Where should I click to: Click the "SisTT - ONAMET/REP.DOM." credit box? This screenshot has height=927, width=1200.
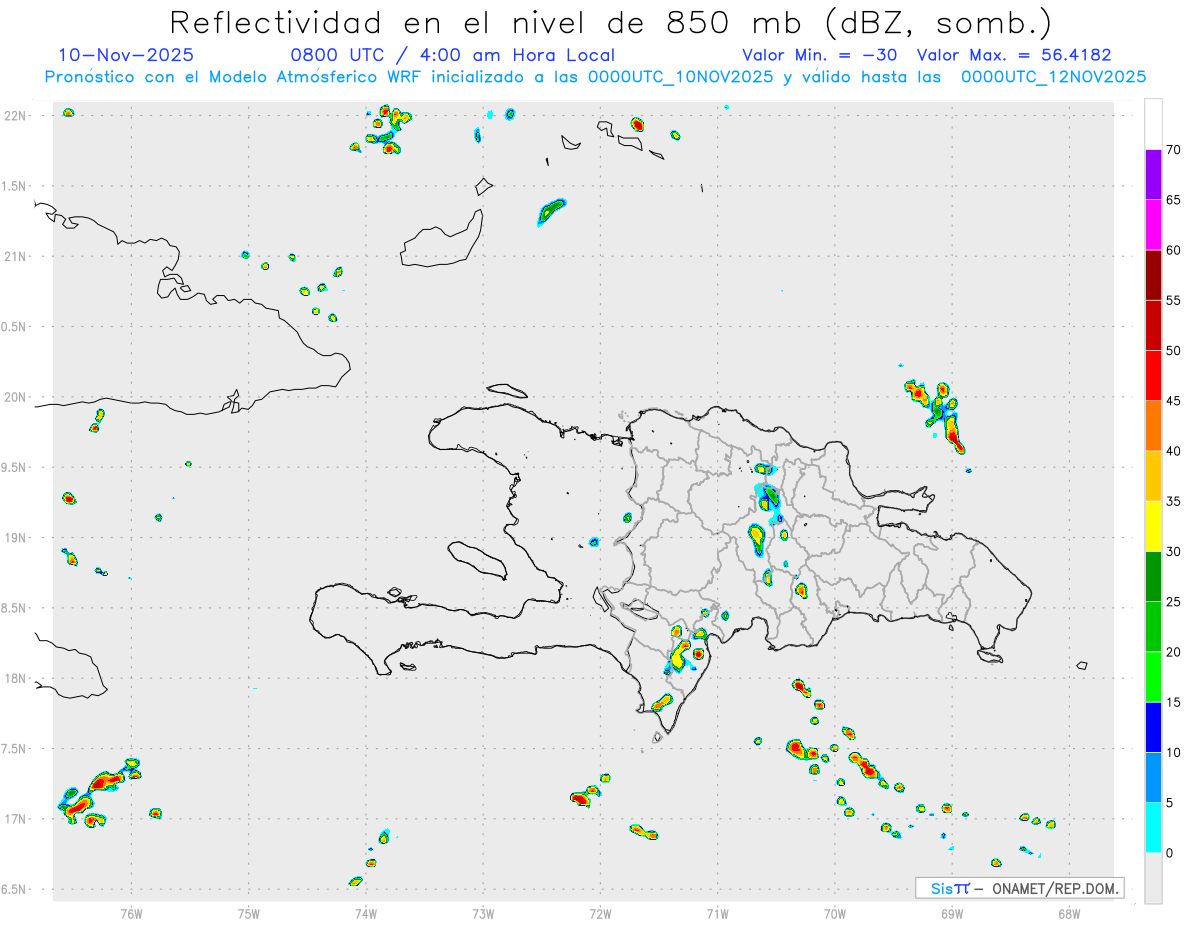tap(1020, 888)
